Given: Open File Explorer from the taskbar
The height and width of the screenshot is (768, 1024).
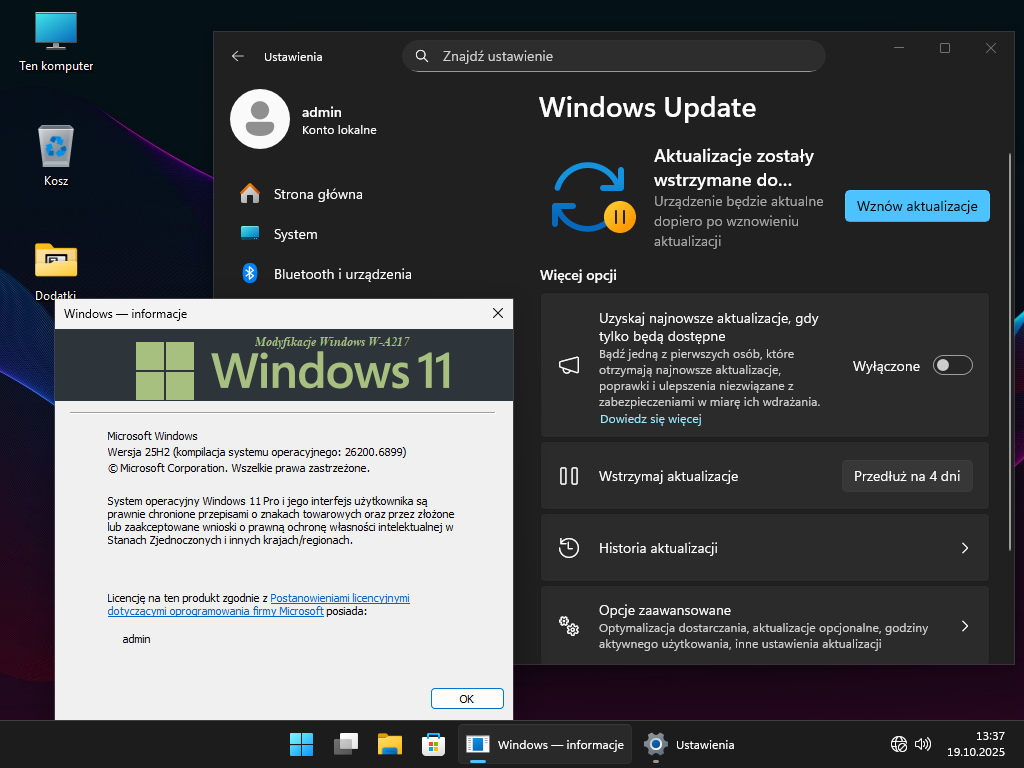Looking at the screenshot, I should 389,744.
